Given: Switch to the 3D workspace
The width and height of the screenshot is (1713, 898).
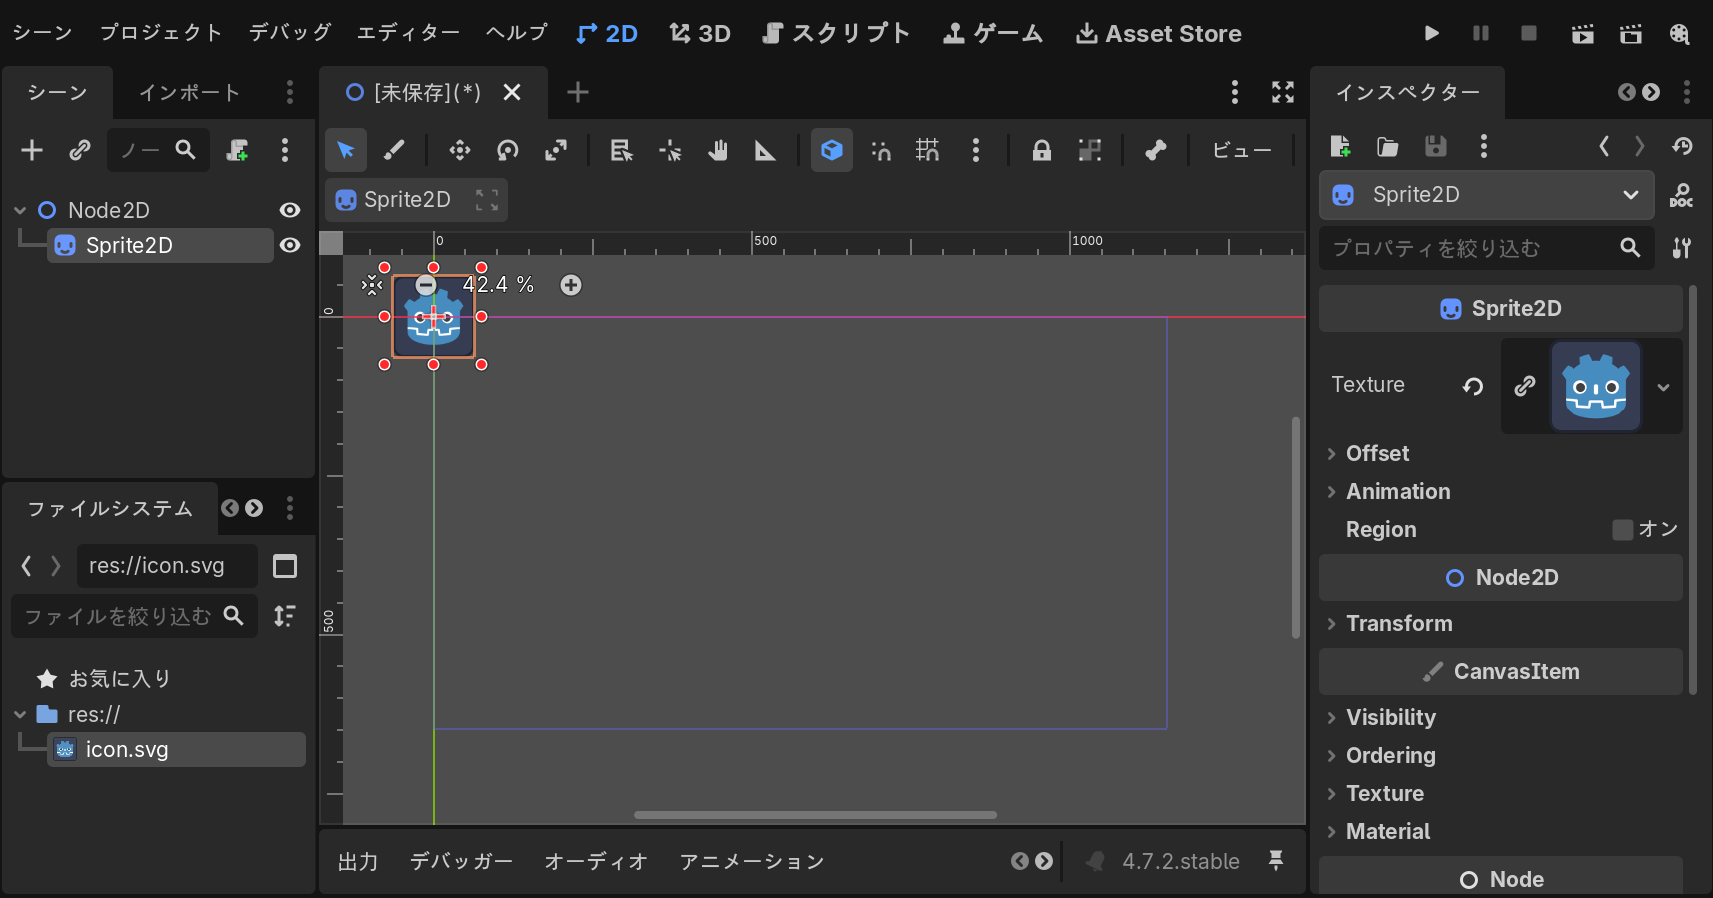Looking at the screenshot, I should [x=700, y=33].
